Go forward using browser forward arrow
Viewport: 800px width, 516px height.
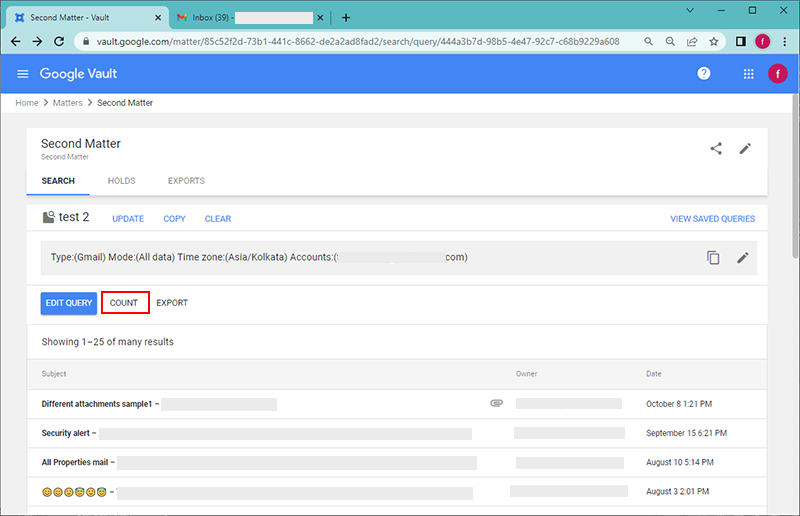pos(37,41)
